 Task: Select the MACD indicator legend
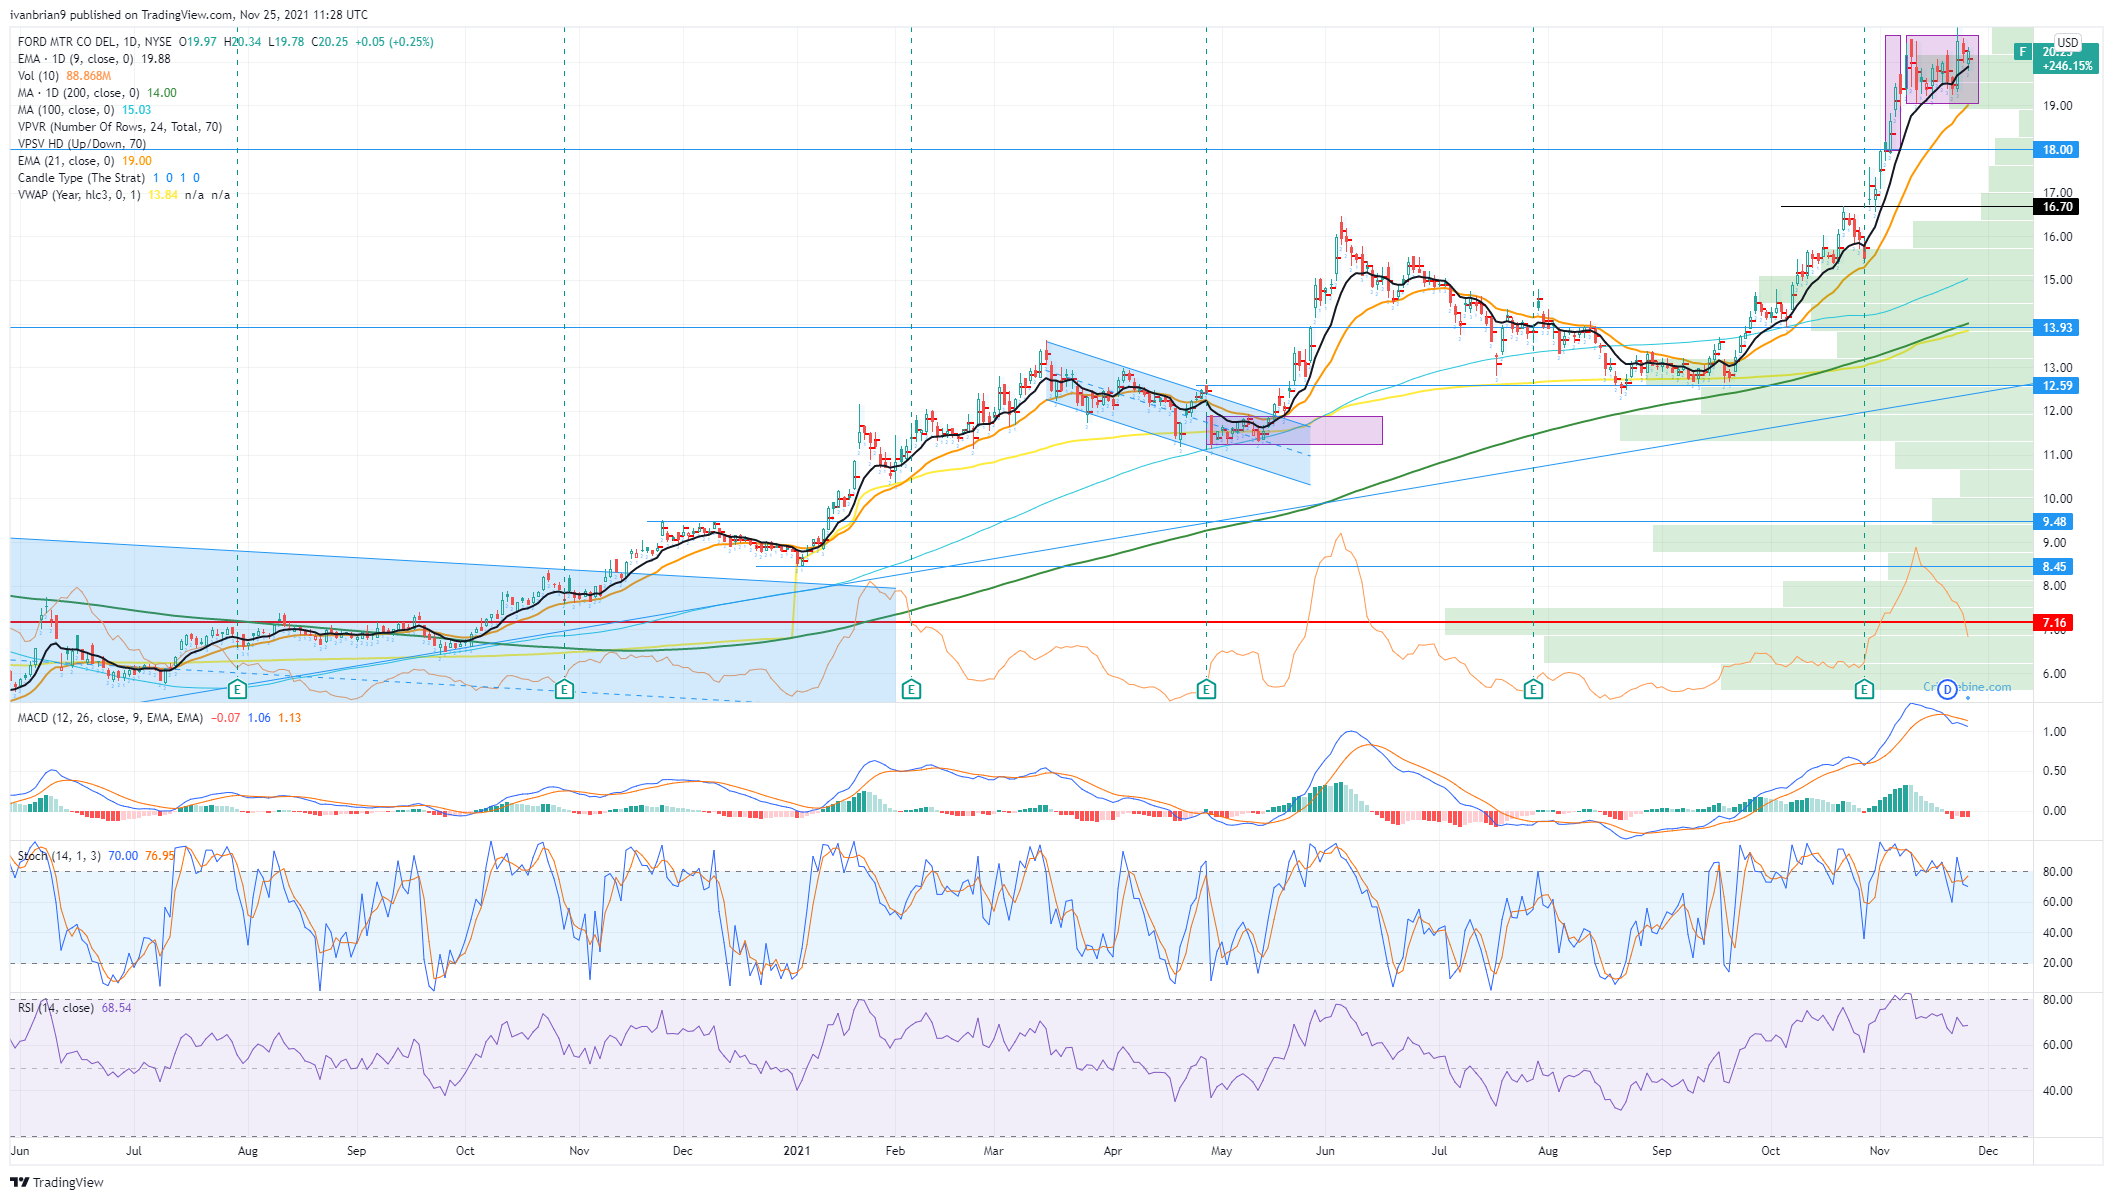coord(110,718)
